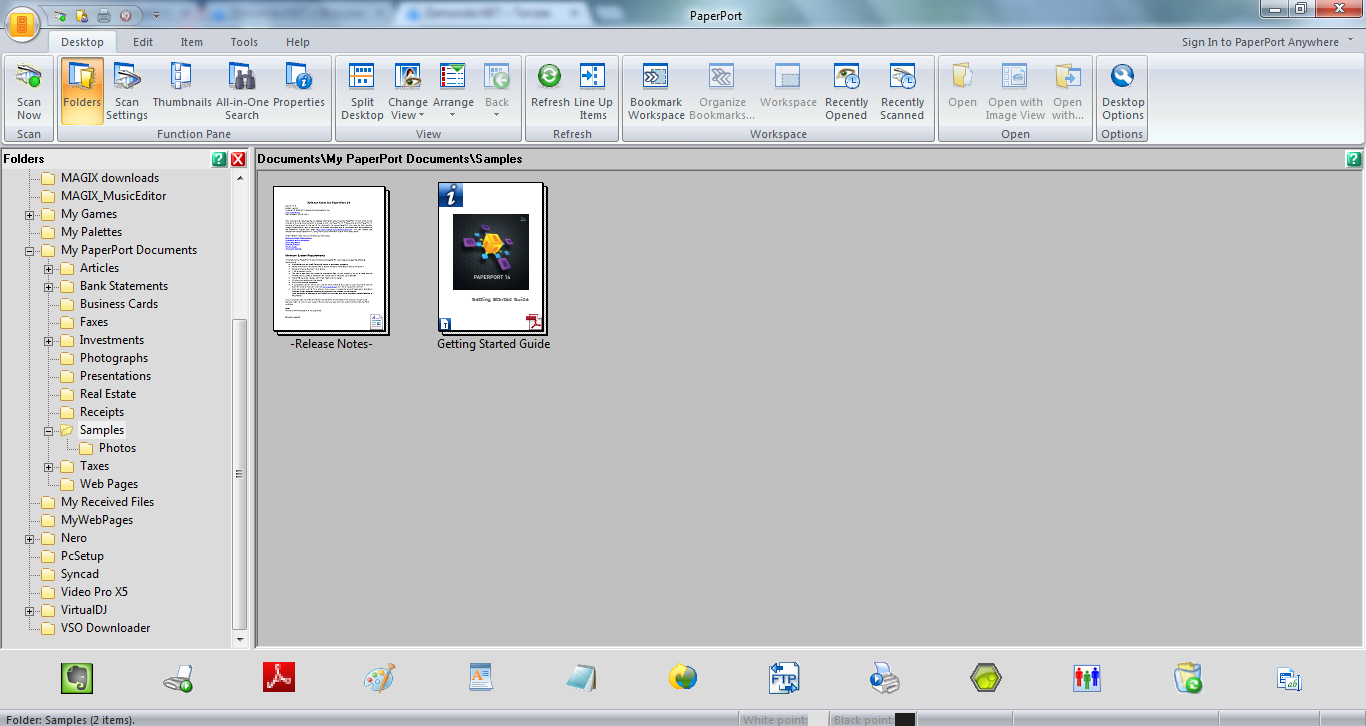Select the Release Notes thumbnail

coord(330,260)
